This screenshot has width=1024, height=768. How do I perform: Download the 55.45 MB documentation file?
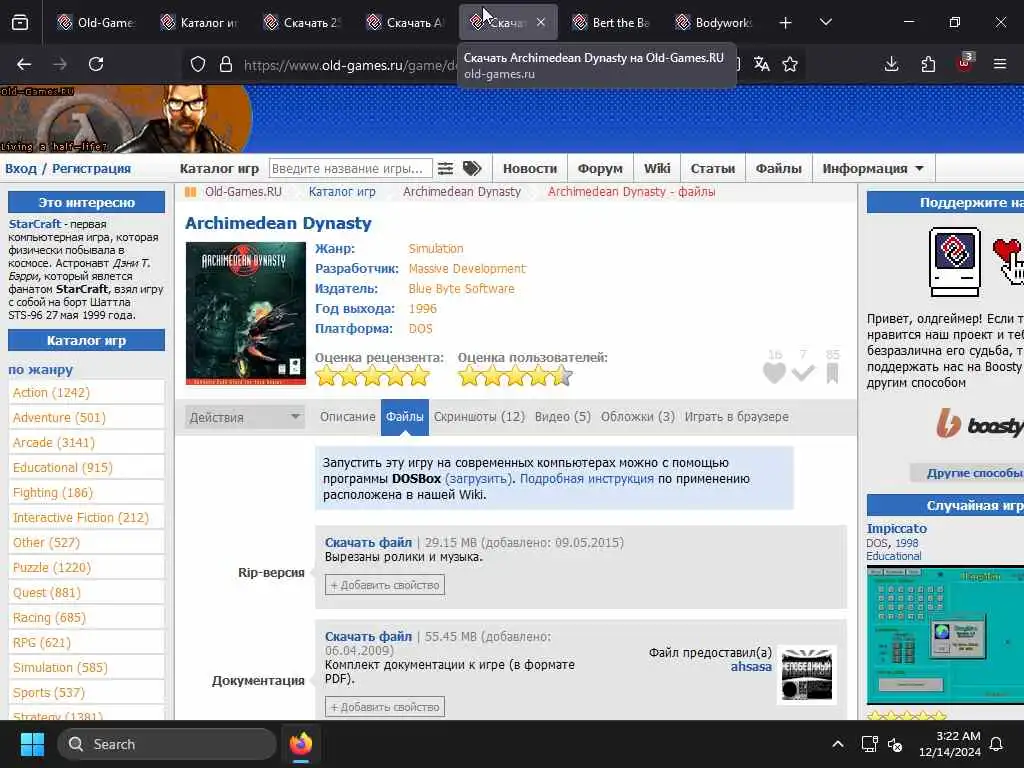tap(368, 637)
